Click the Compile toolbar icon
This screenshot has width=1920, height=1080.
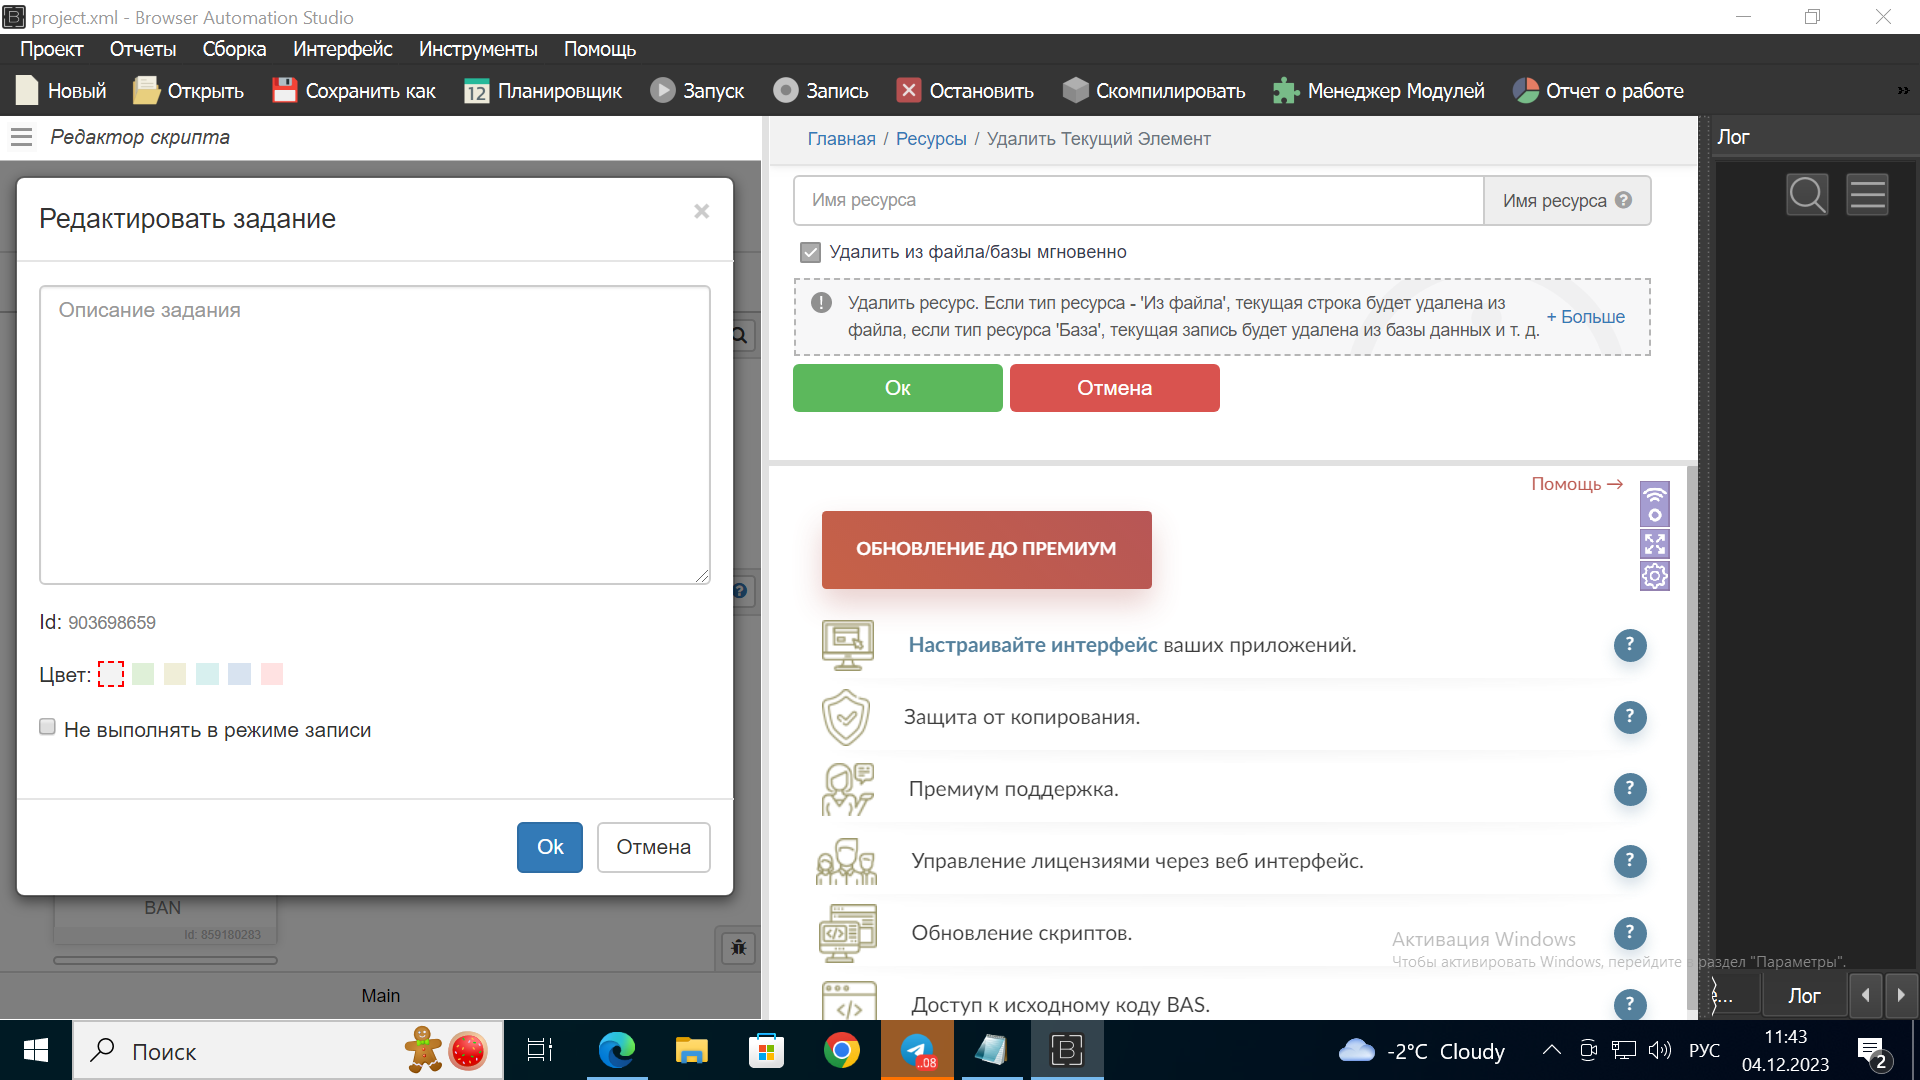coord(1075,91)
